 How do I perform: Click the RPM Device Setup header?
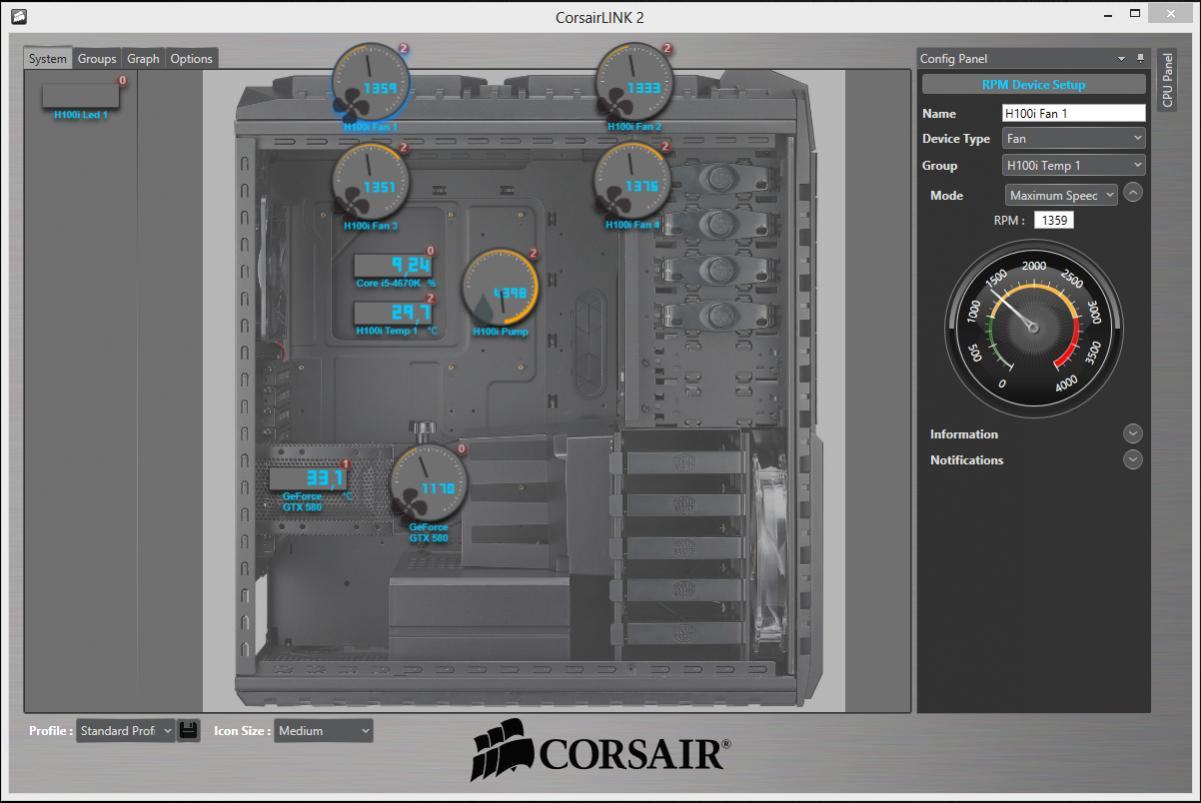tap(1034, 85)
